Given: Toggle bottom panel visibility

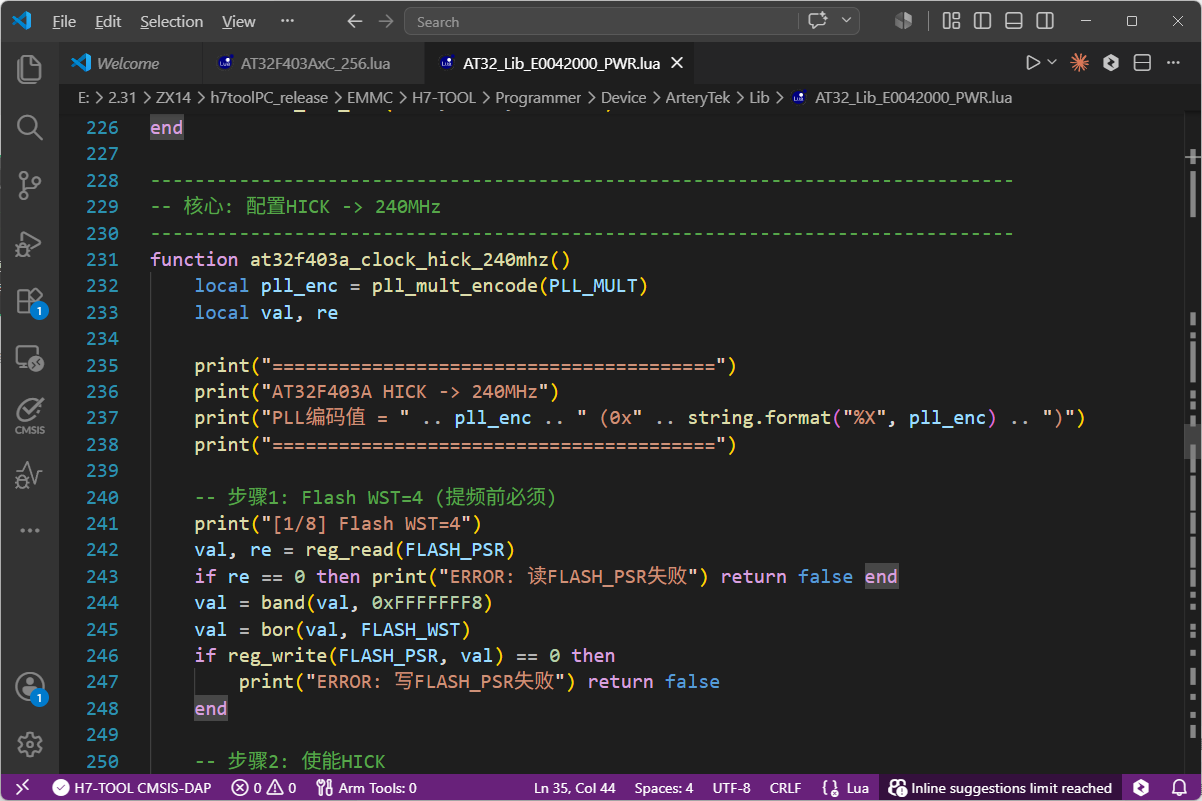Looking at the screenshot, I should (x=1013, y=21).
